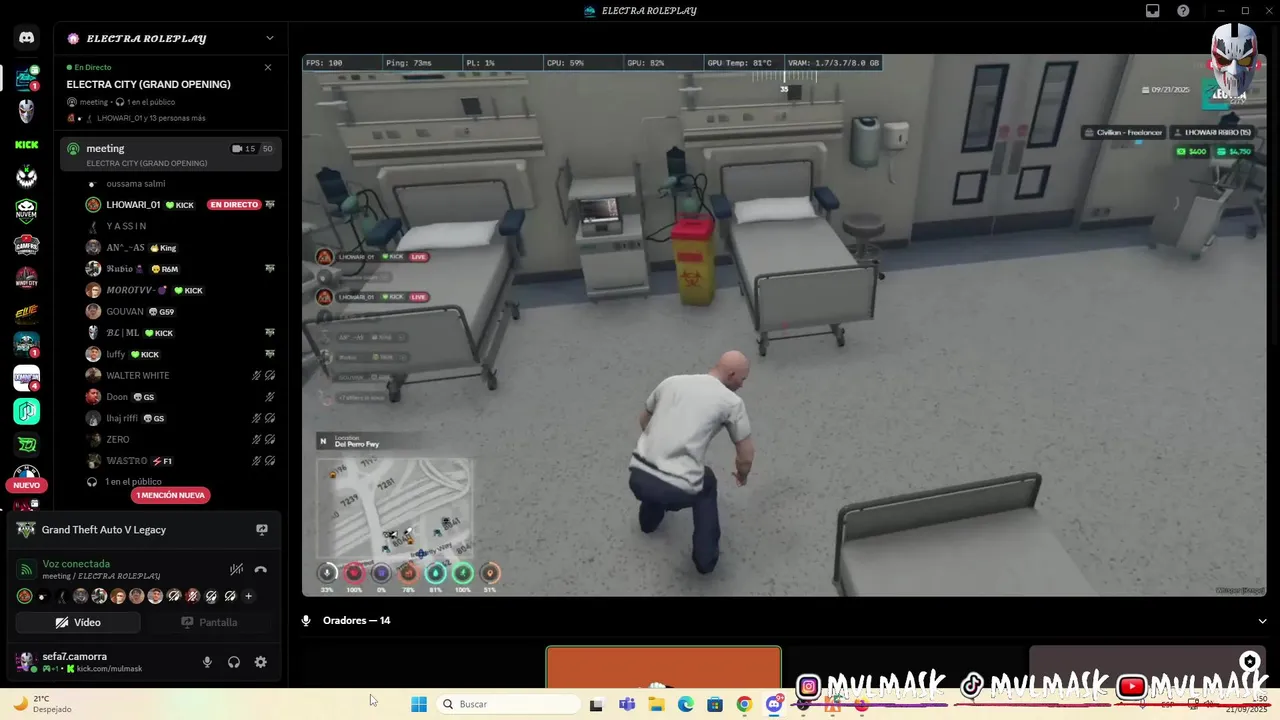Open Microsoft Teams from taskbar
This screenshot has height=720, width=1280.
point(627,704)
